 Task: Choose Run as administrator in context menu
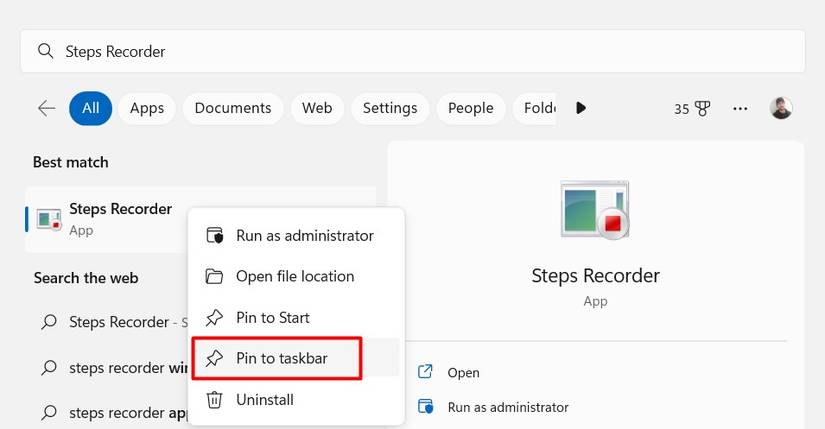click(304, 236)
